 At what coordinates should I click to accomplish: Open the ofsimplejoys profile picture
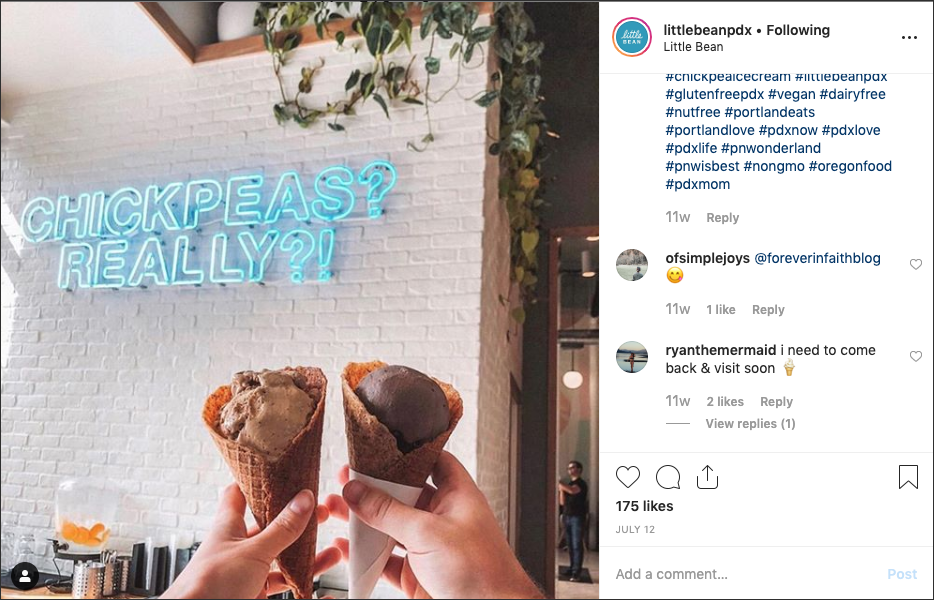[x=632, y=265]
